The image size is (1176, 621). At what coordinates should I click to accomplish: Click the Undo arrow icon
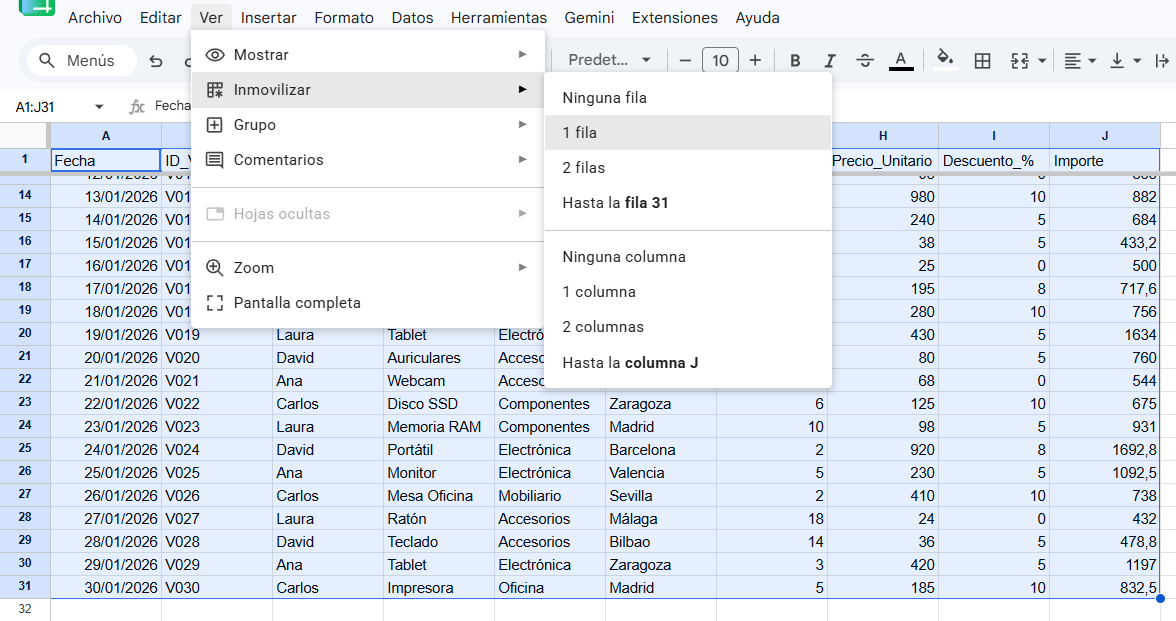156,61
